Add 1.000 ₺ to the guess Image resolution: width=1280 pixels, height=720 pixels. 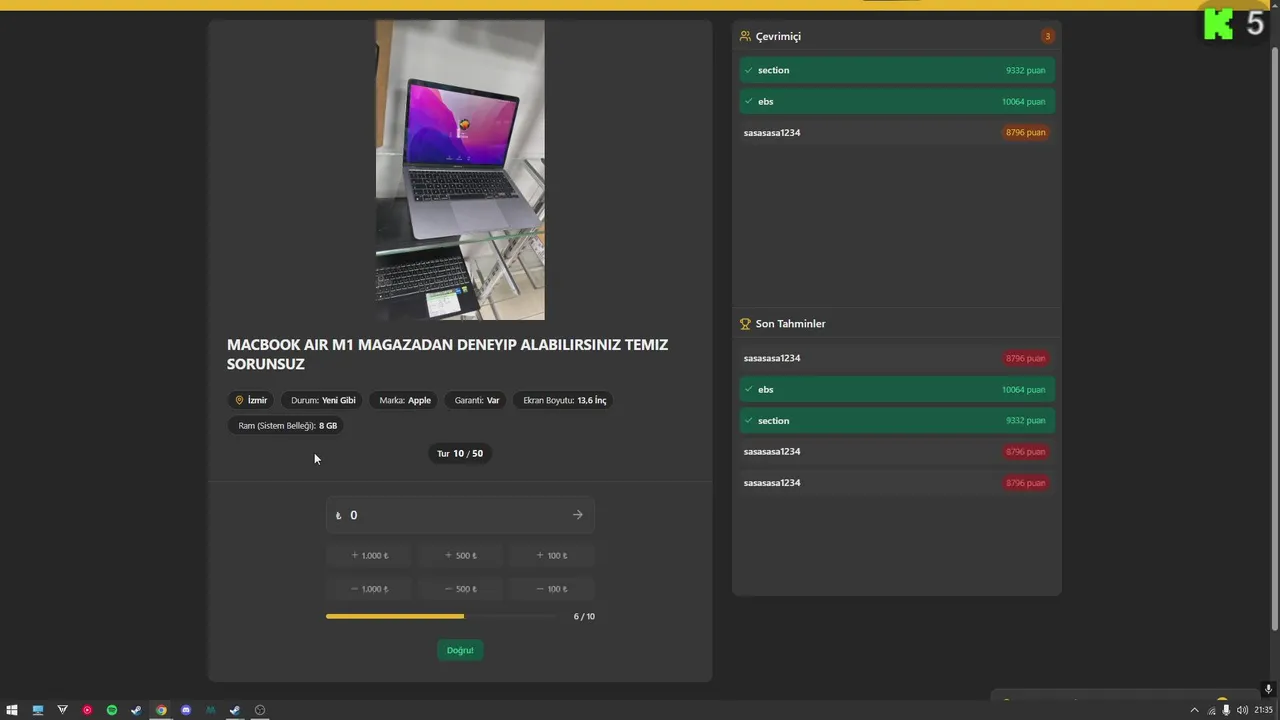point(369,555)
